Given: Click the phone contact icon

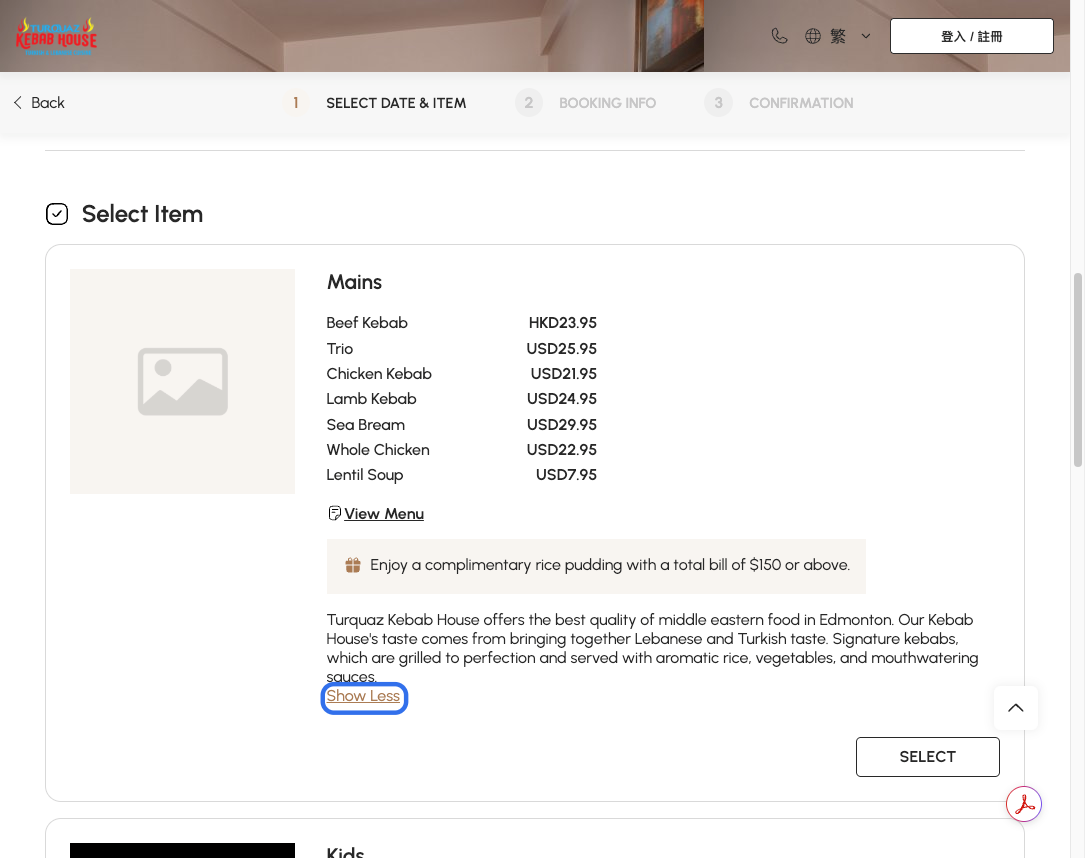Looking at the screenshot, I should 779,36.
